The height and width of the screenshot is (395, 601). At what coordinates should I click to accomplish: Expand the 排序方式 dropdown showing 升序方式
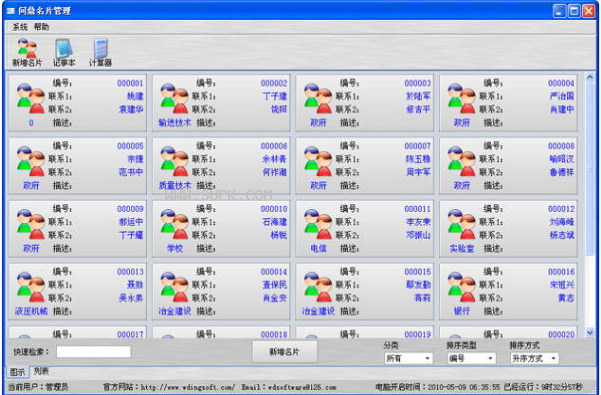coord(534,358)
